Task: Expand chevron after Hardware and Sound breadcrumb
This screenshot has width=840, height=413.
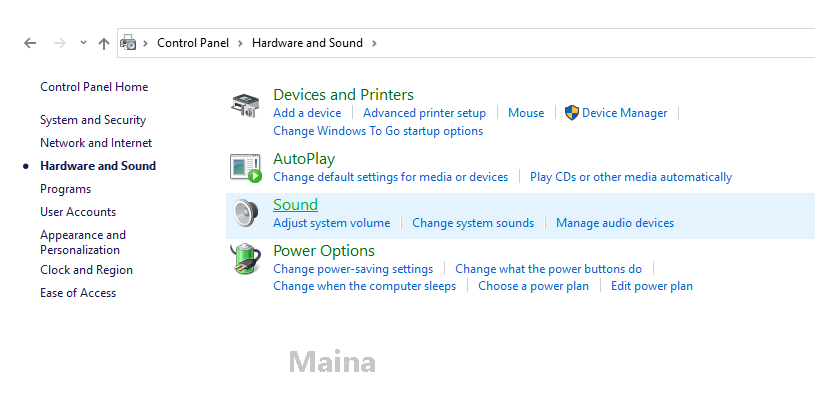Action: pyautogui.click(x=374, y=43)
